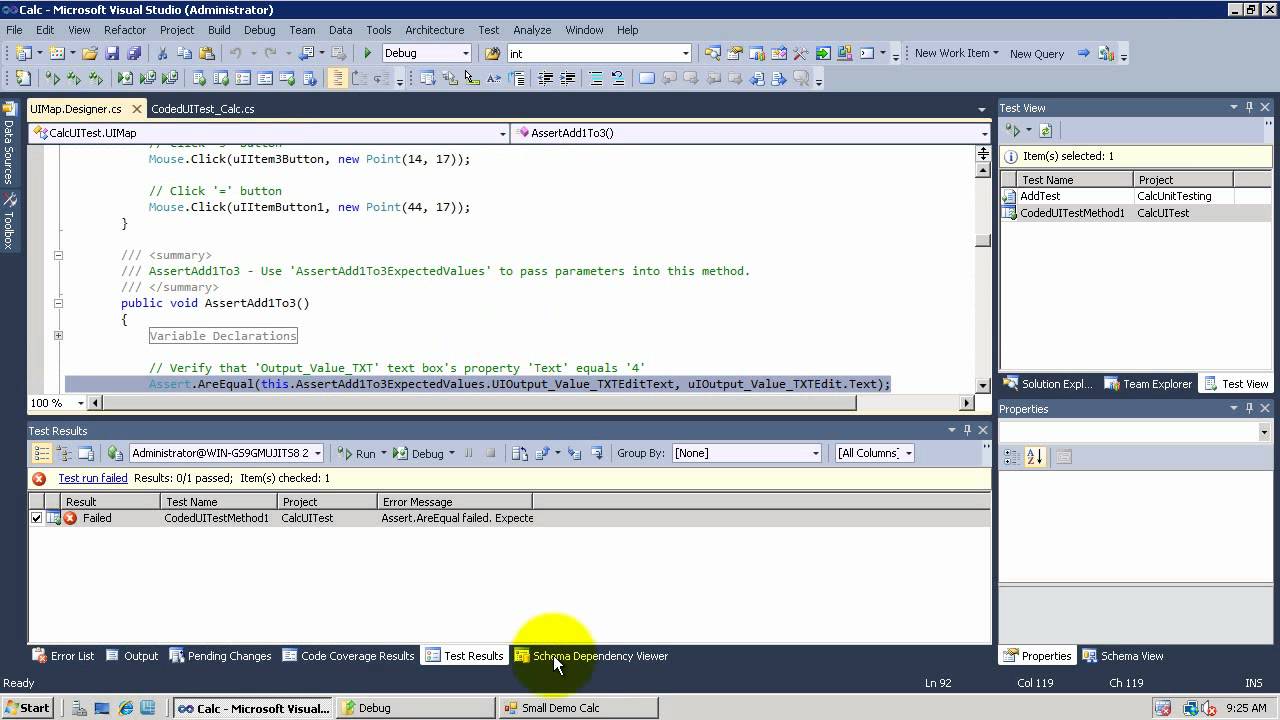Click the Save icon in toolbar
1280x720 pixels.
pyautogui.click(x=112, y=53)
